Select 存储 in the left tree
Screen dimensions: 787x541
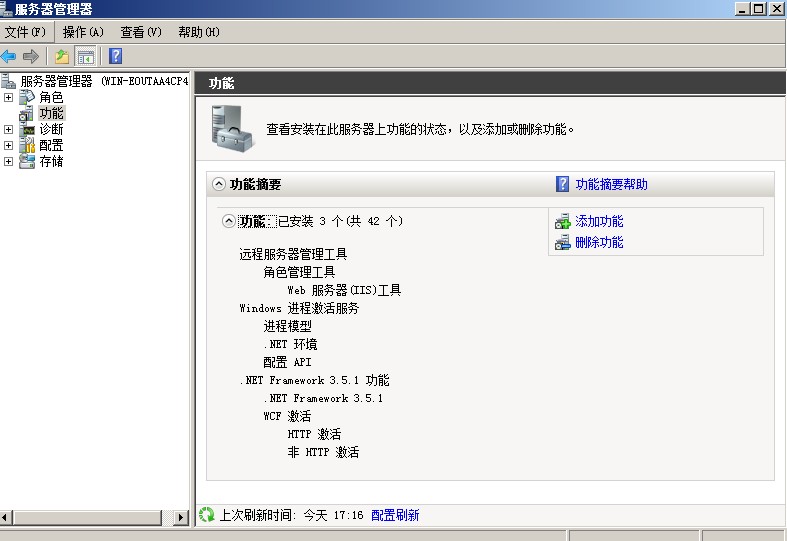[51, 162]
